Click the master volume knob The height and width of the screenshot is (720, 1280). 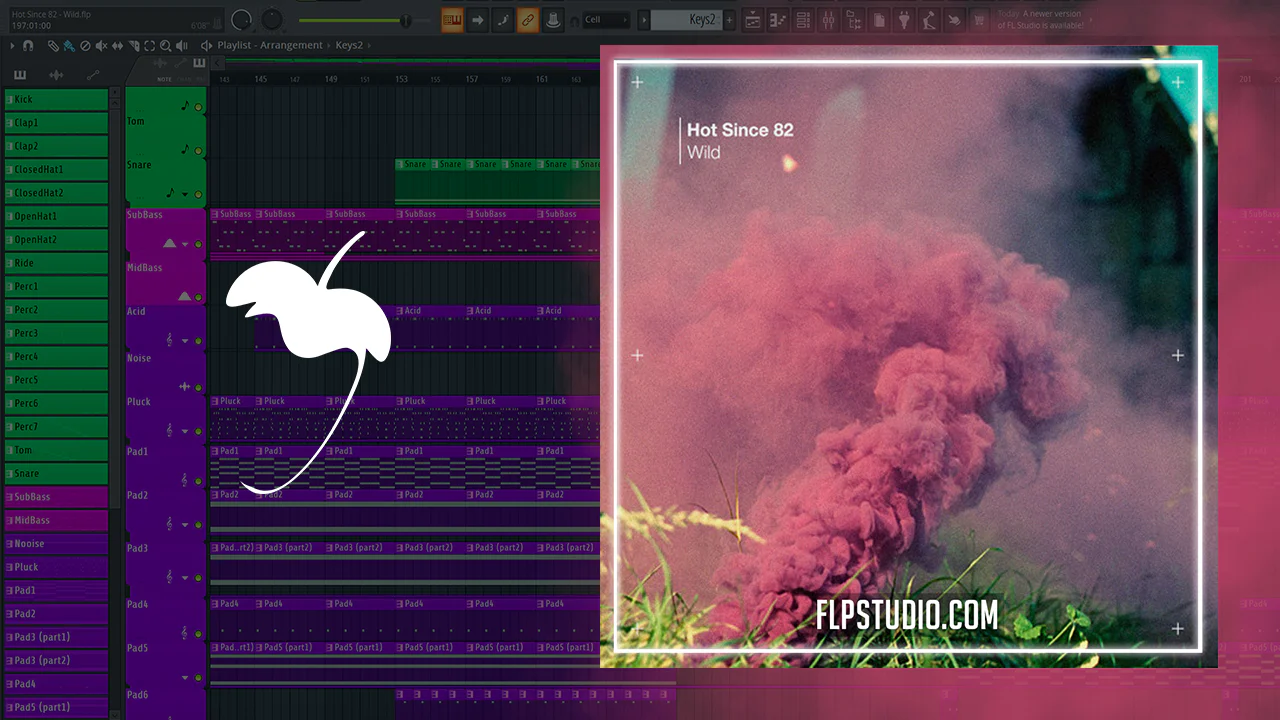[242, 20]
